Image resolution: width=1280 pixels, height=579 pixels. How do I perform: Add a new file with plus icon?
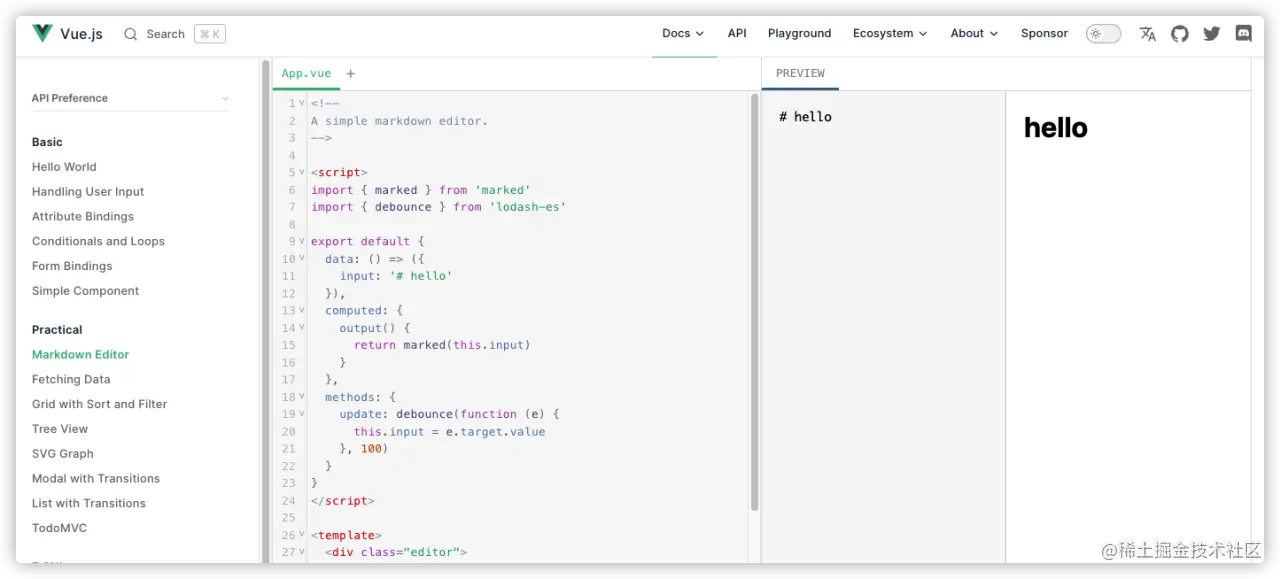coord(350,73)
